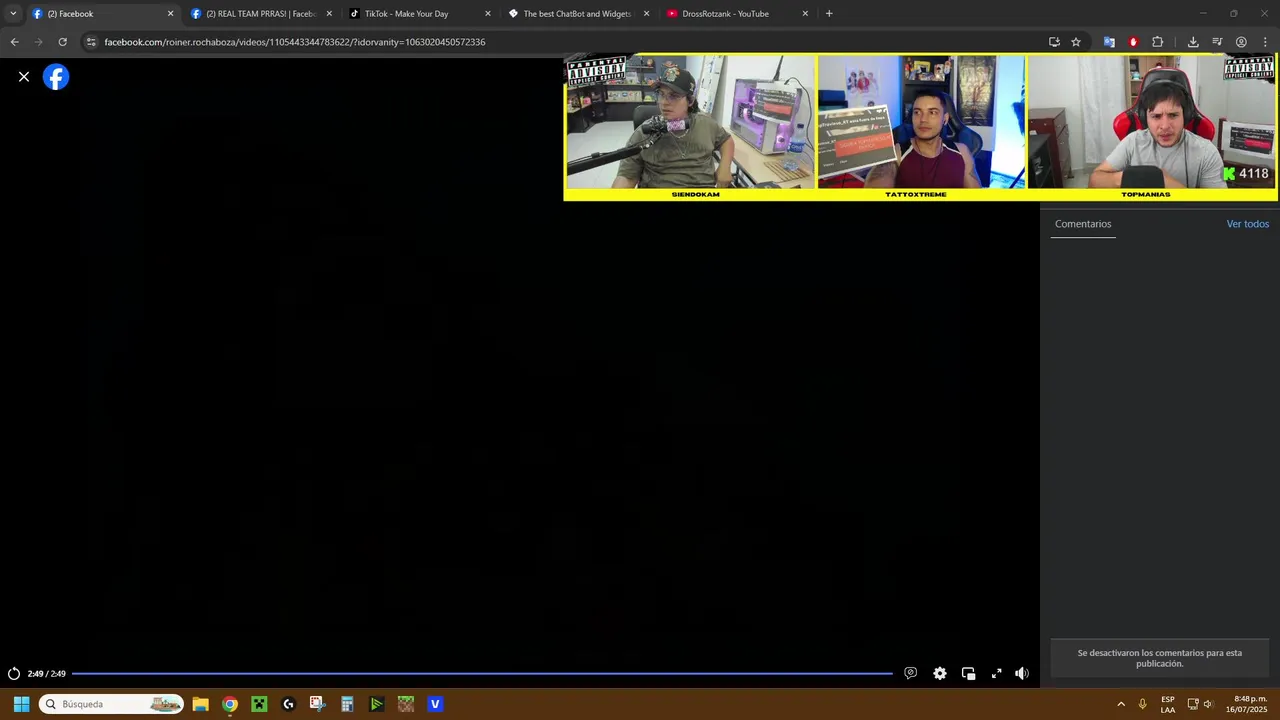Open media controls in Chrome toolbar
This screenshot has width=1280, height=720.
pos(1217,42)
